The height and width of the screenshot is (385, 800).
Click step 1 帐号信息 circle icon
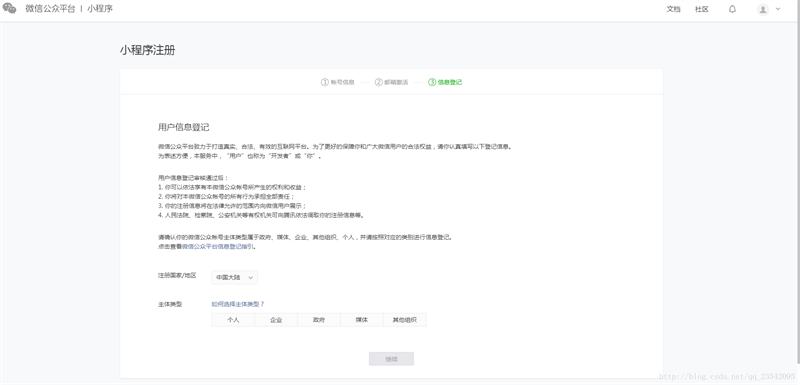click(324, 82)
